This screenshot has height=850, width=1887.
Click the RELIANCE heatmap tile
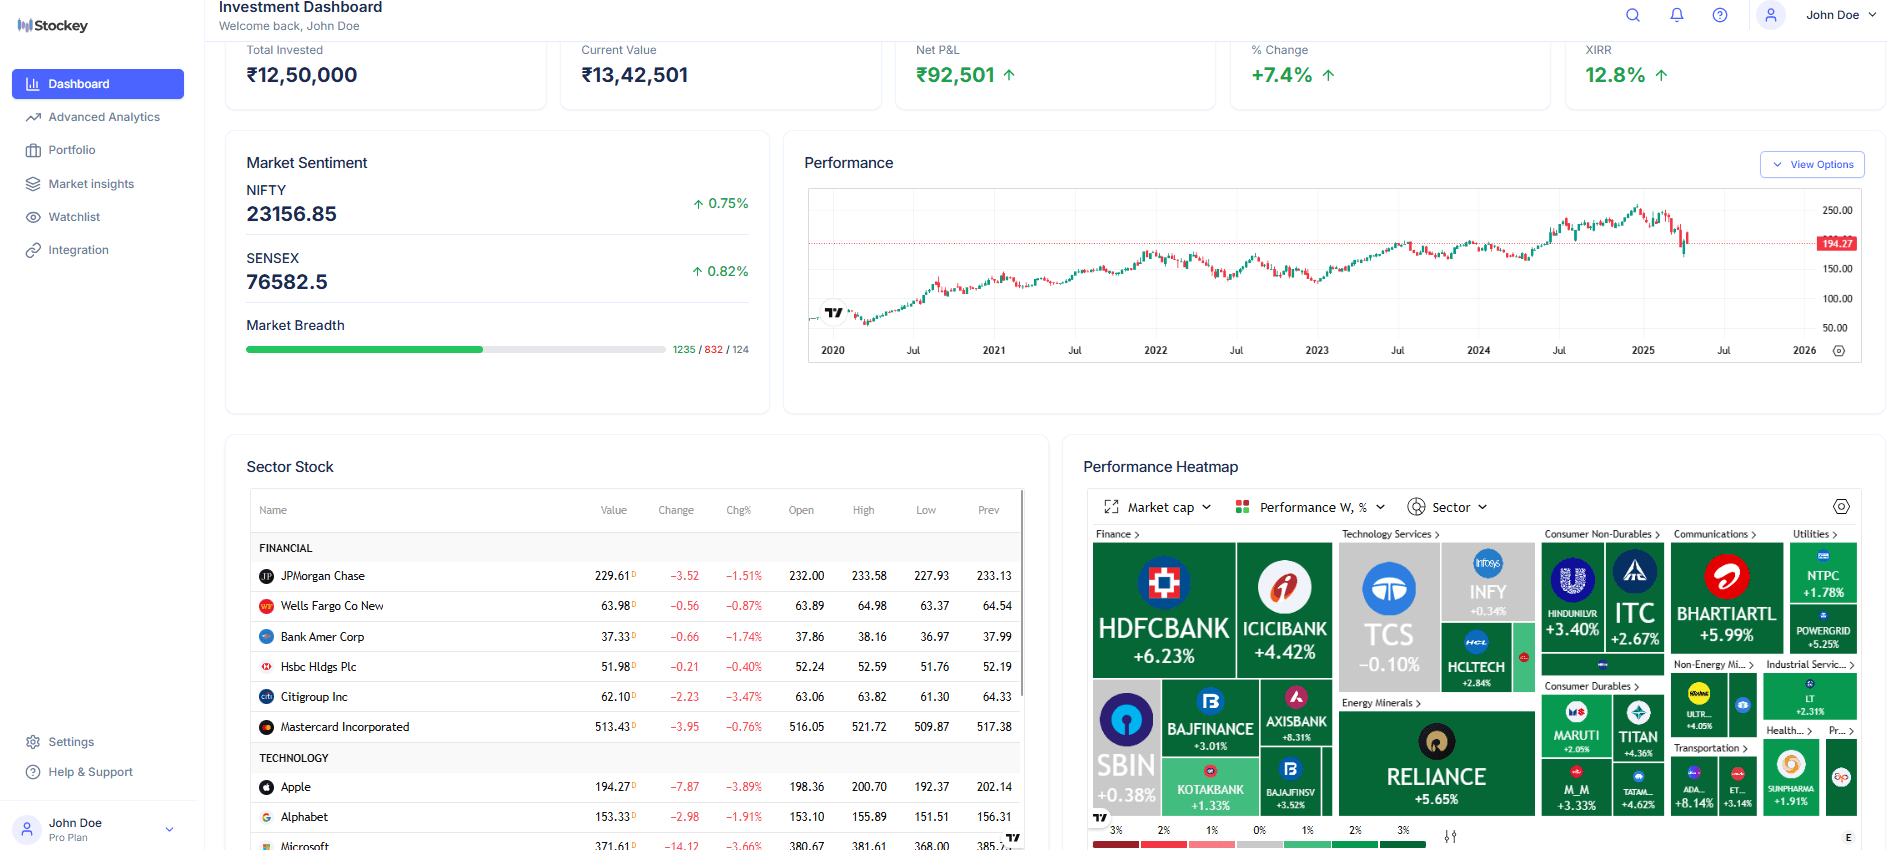pyautogui.click(x=1437, y=763)
